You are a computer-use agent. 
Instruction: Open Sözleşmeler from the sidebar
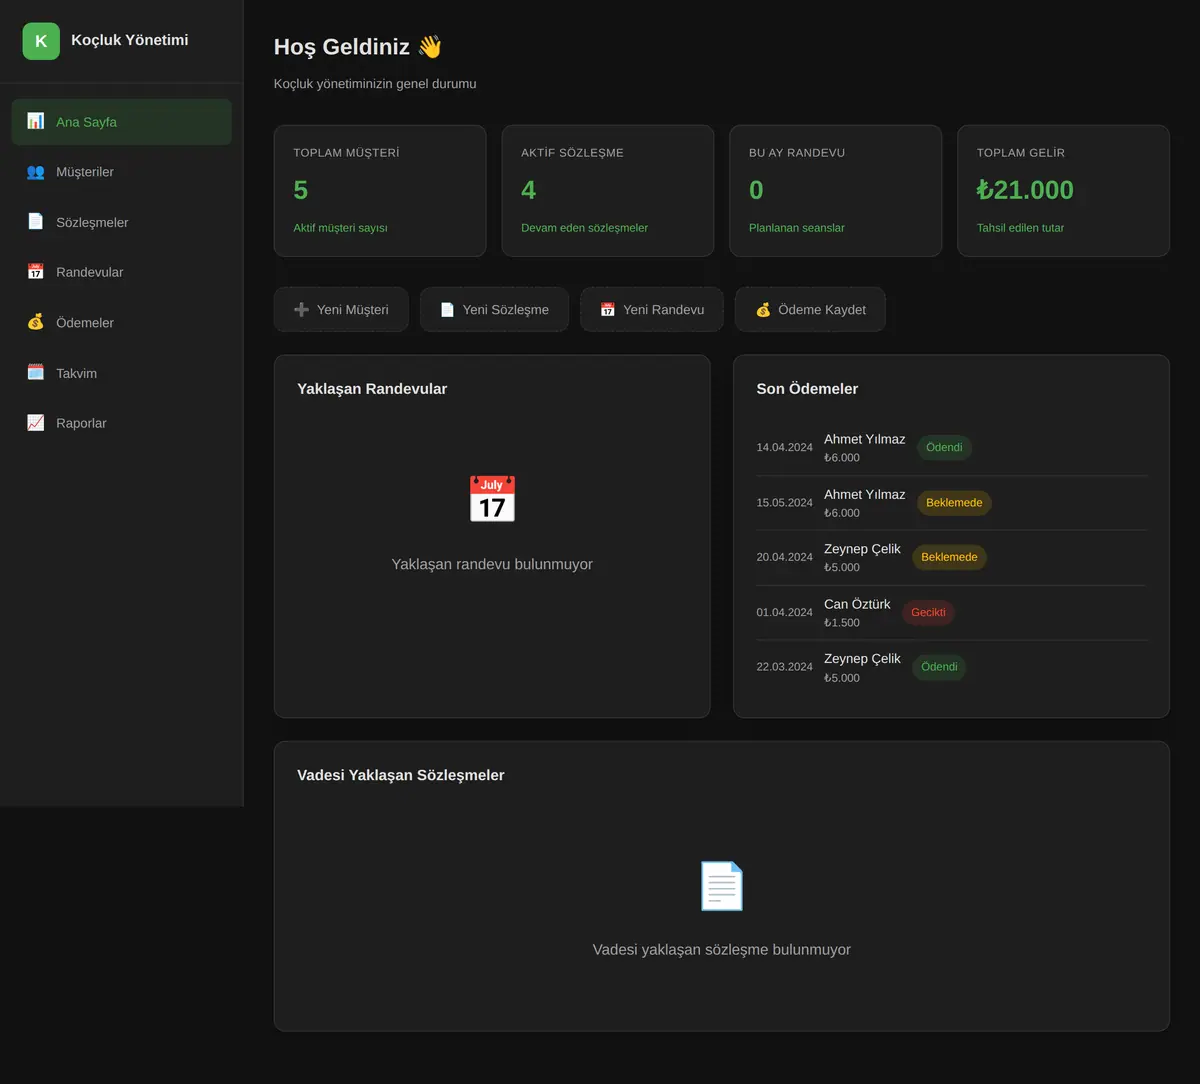(x=122, y=222)
